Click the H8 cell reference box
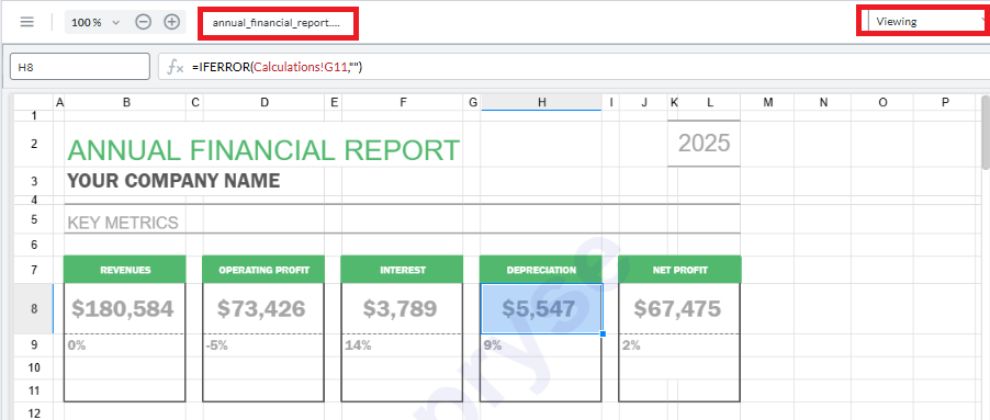 click(80, 66)
